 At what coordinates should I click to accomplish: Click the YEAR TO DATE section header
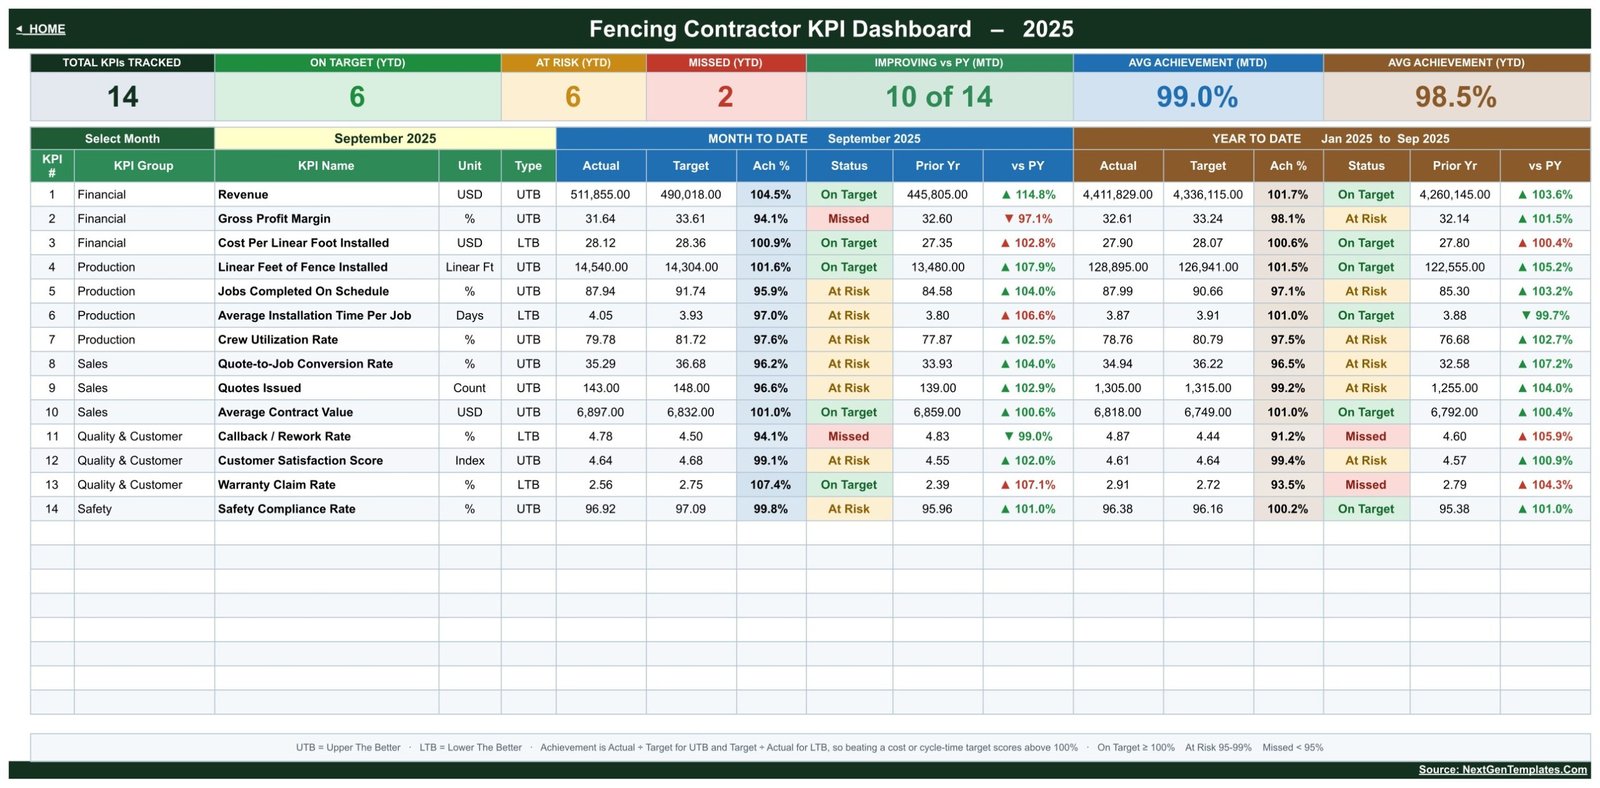pyautogui.click(x=1331, y=139)
